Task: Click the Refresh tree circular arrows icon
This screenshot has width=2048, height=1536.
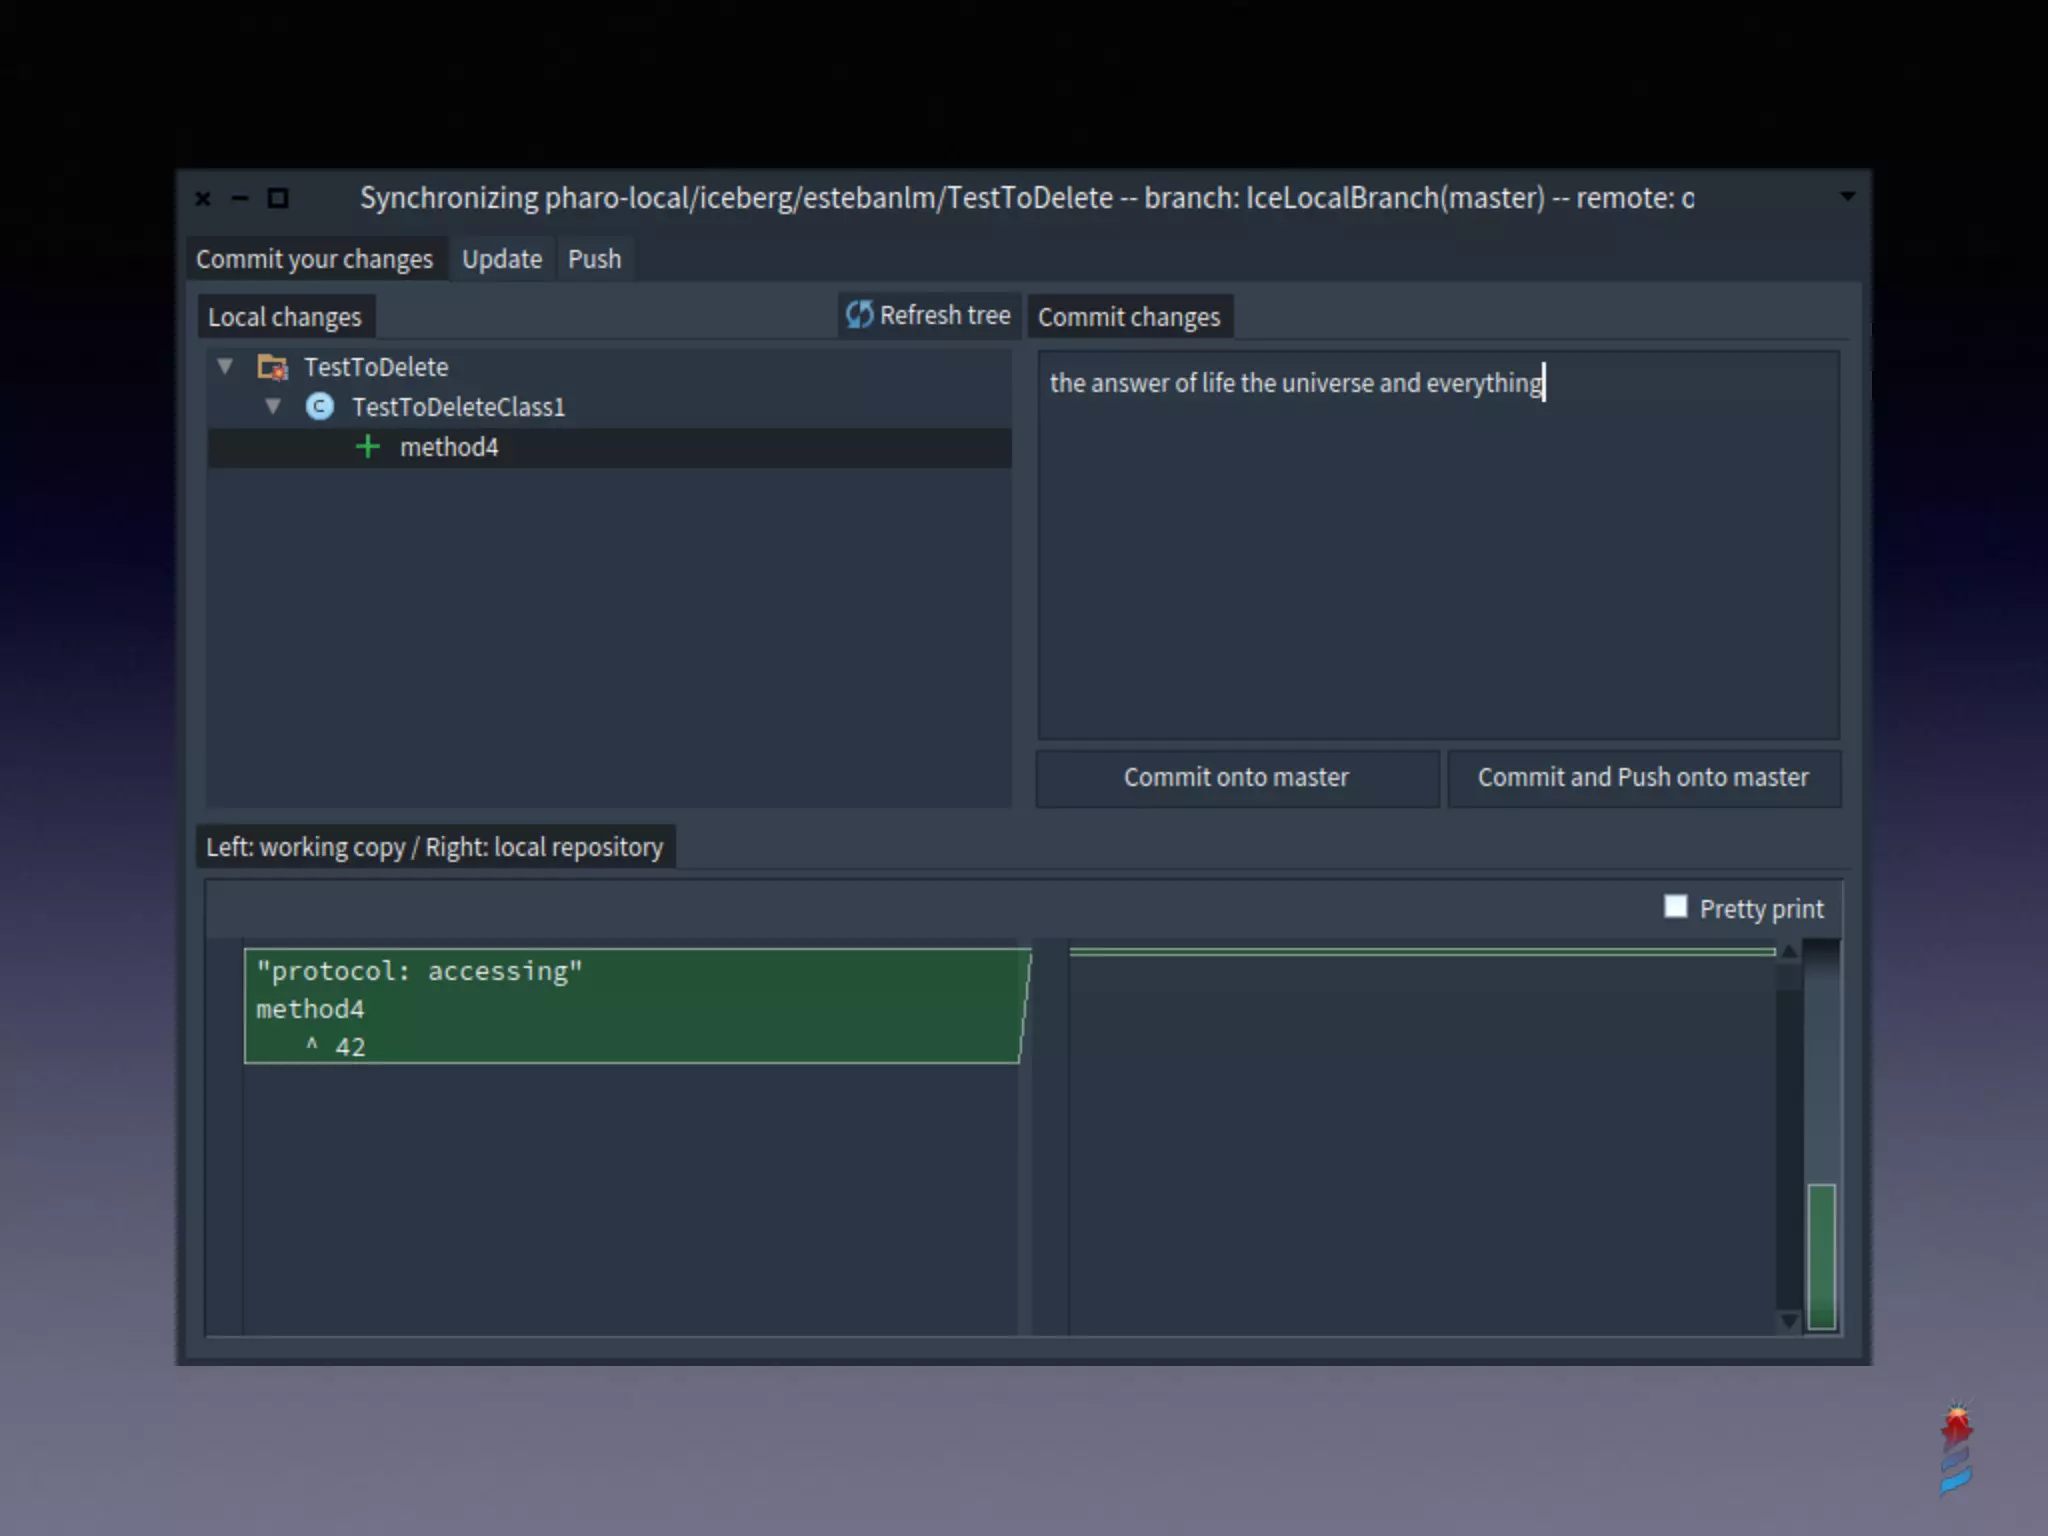Action: coord(859,315)
